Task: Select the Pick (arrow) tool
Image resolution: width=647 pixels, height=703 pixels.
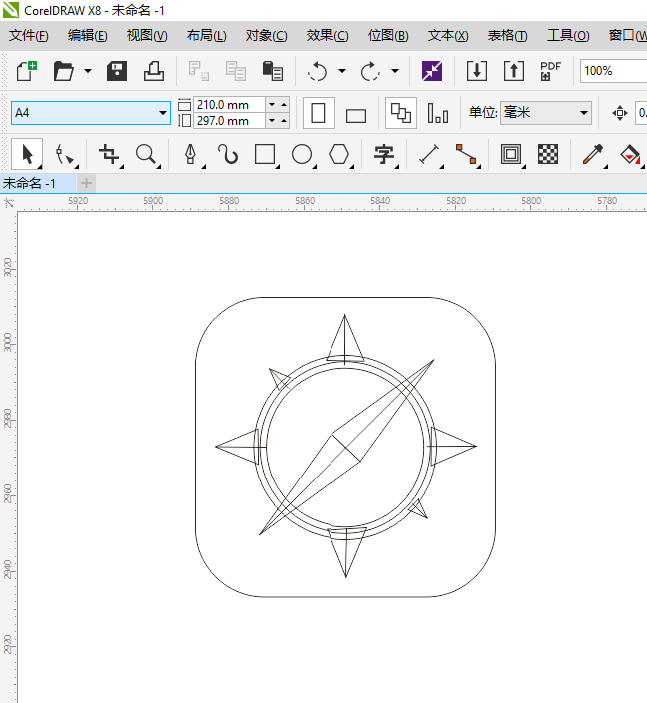Action: [x=28, y=154]
